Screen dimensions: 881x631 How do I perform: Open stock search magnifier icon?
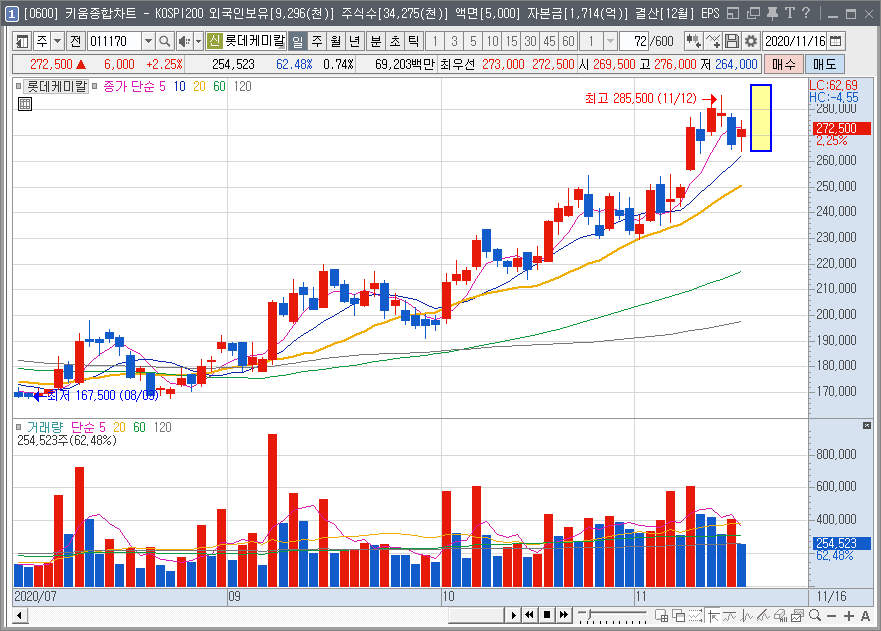click(165, 41)
